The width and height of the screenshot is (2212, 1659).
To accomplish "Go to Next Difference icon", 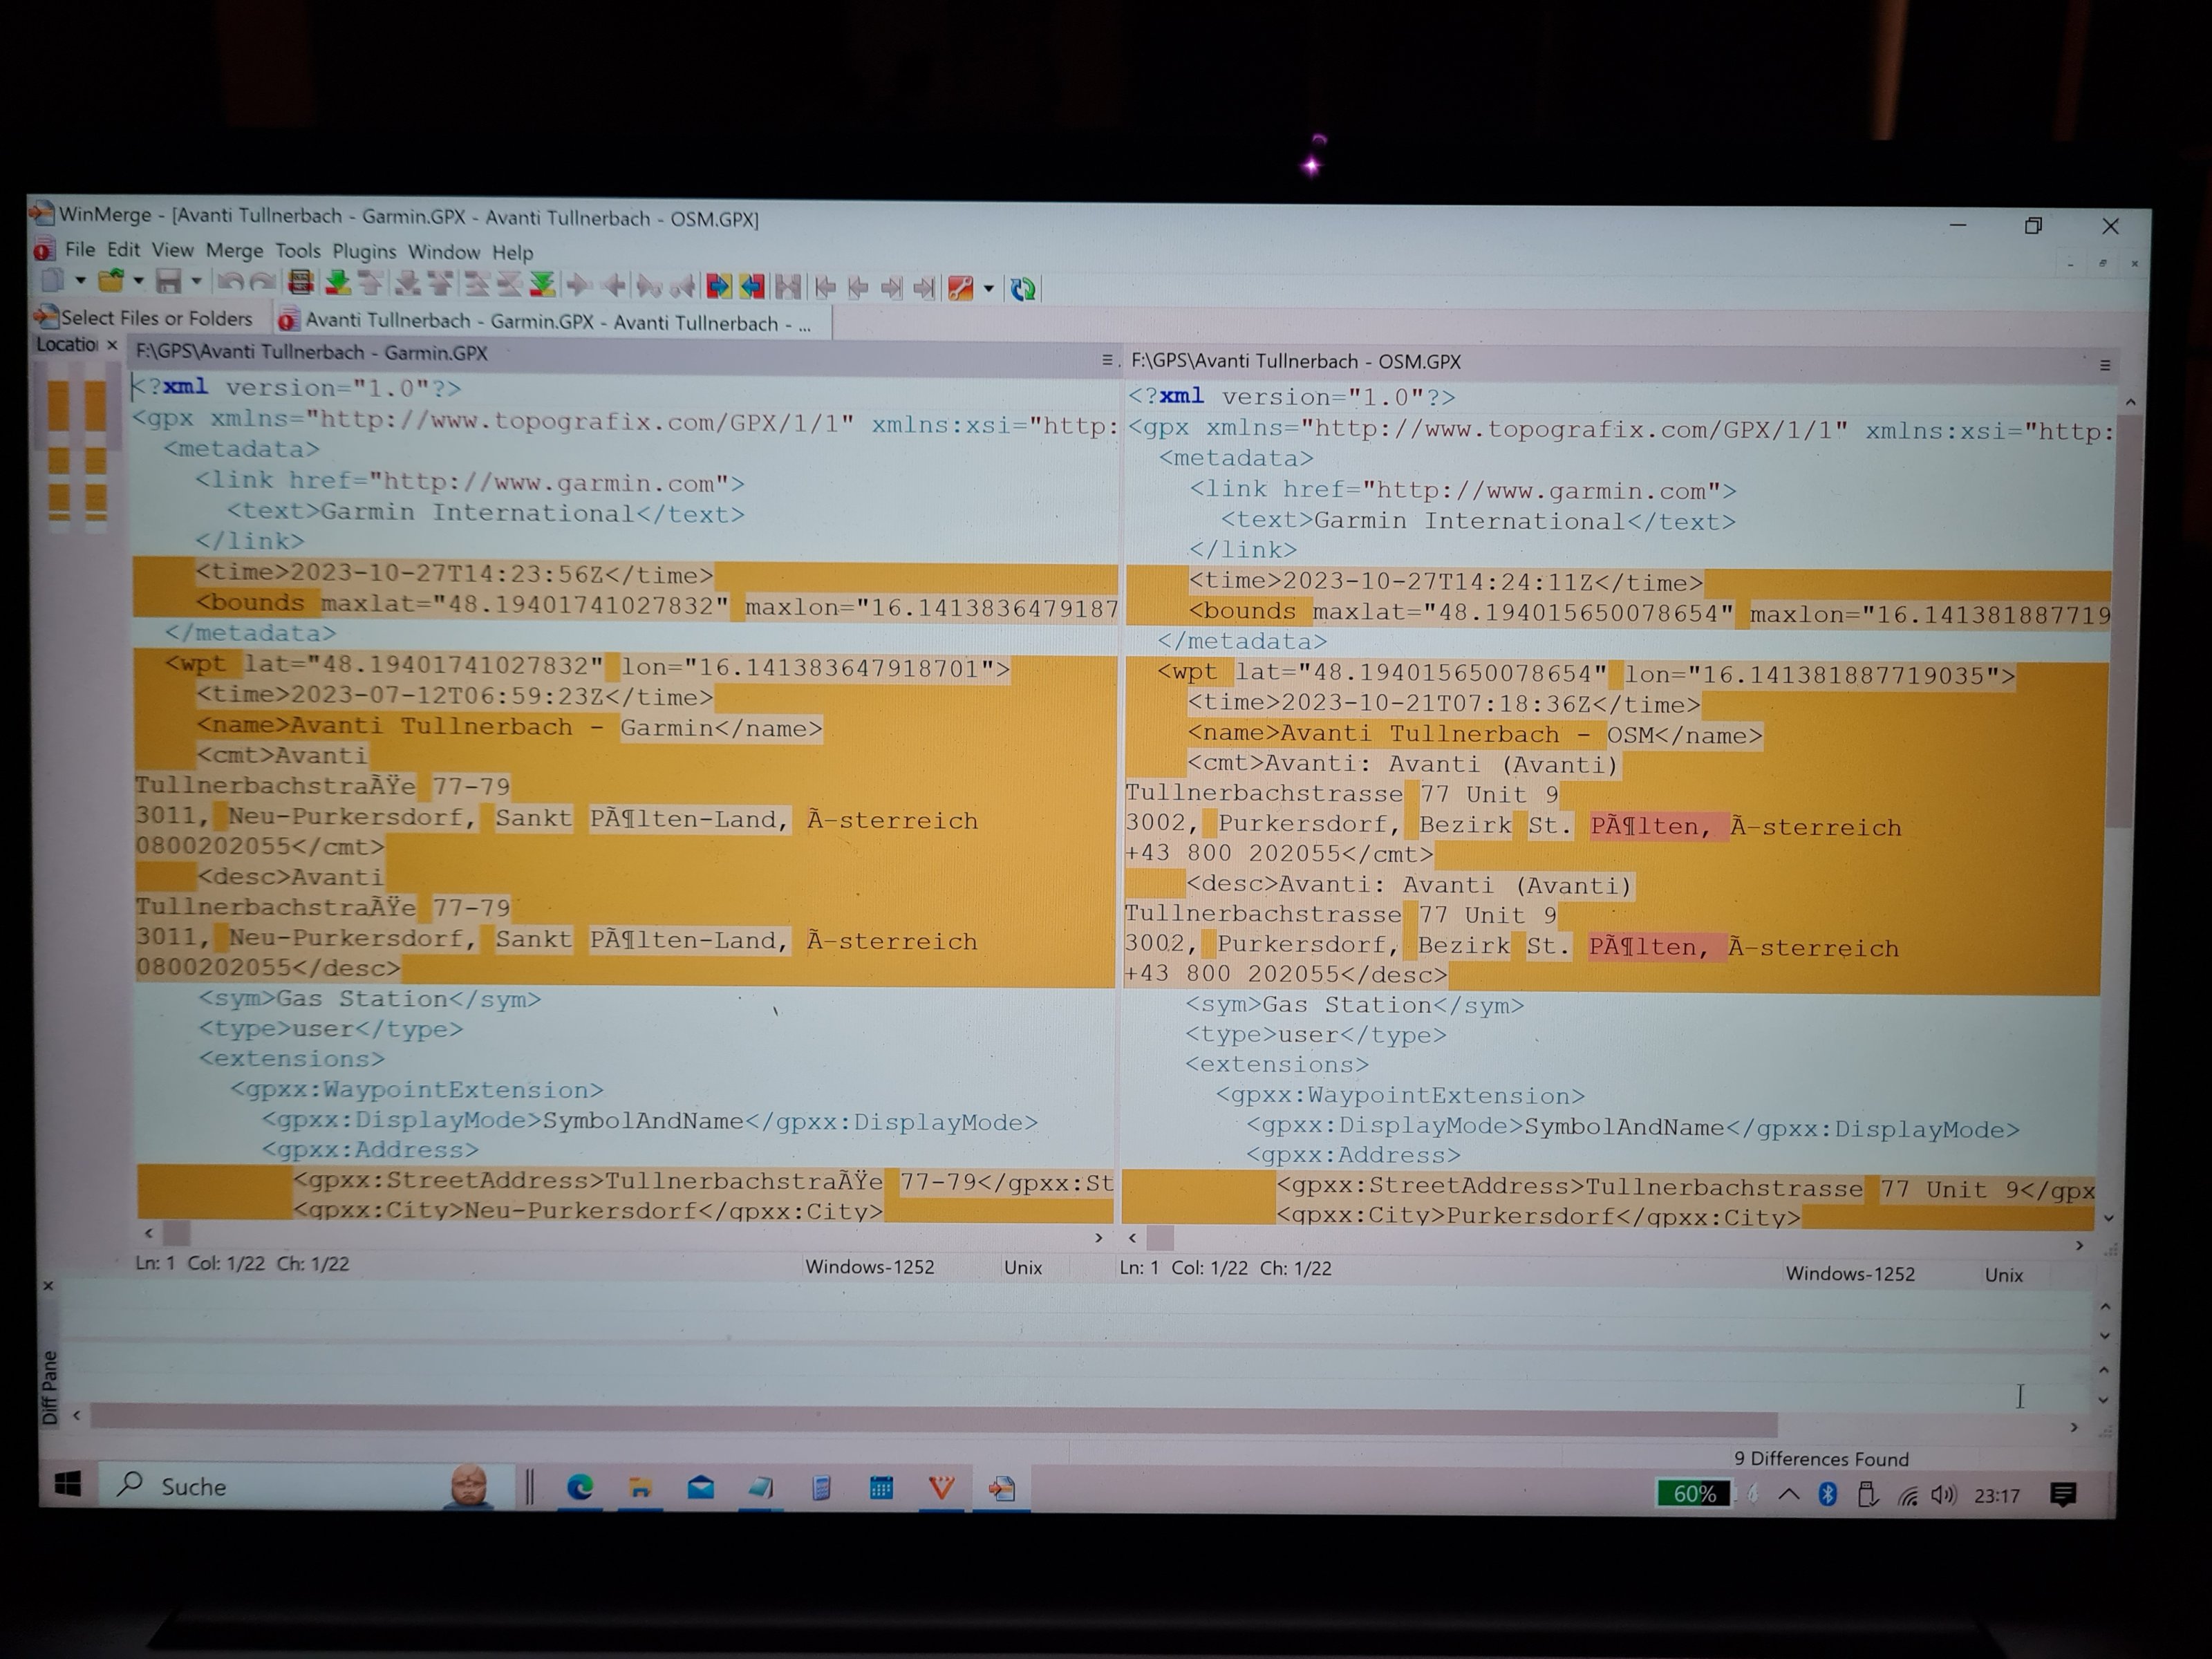I will 338,284.
